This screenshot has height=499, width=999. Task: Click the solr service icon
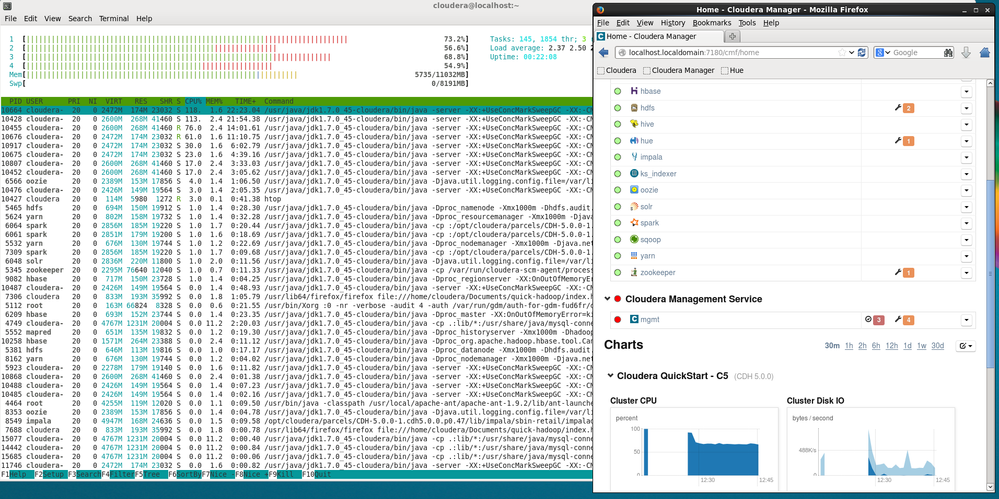tap(634, 206)
